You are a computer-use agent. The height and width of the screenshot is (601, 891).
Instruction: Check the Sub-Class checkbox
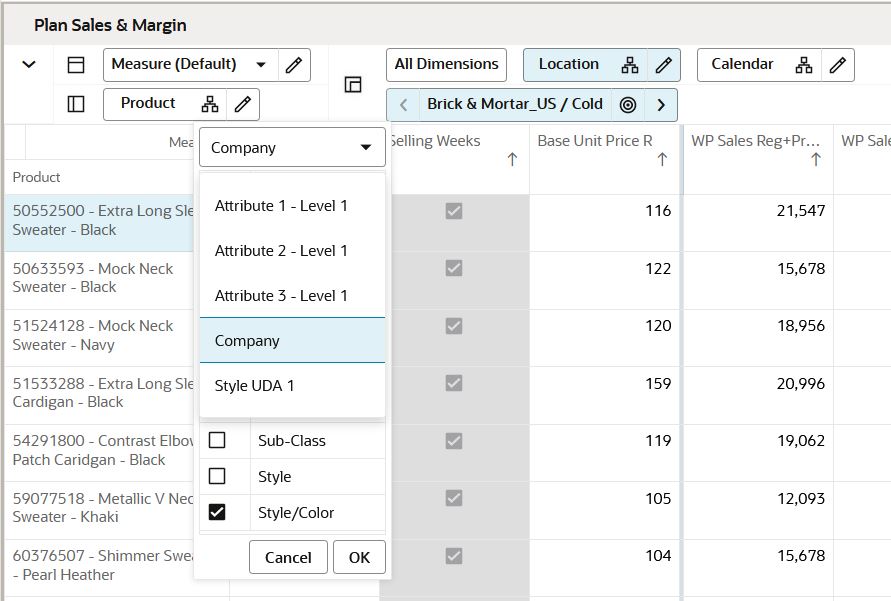point(217,440)
